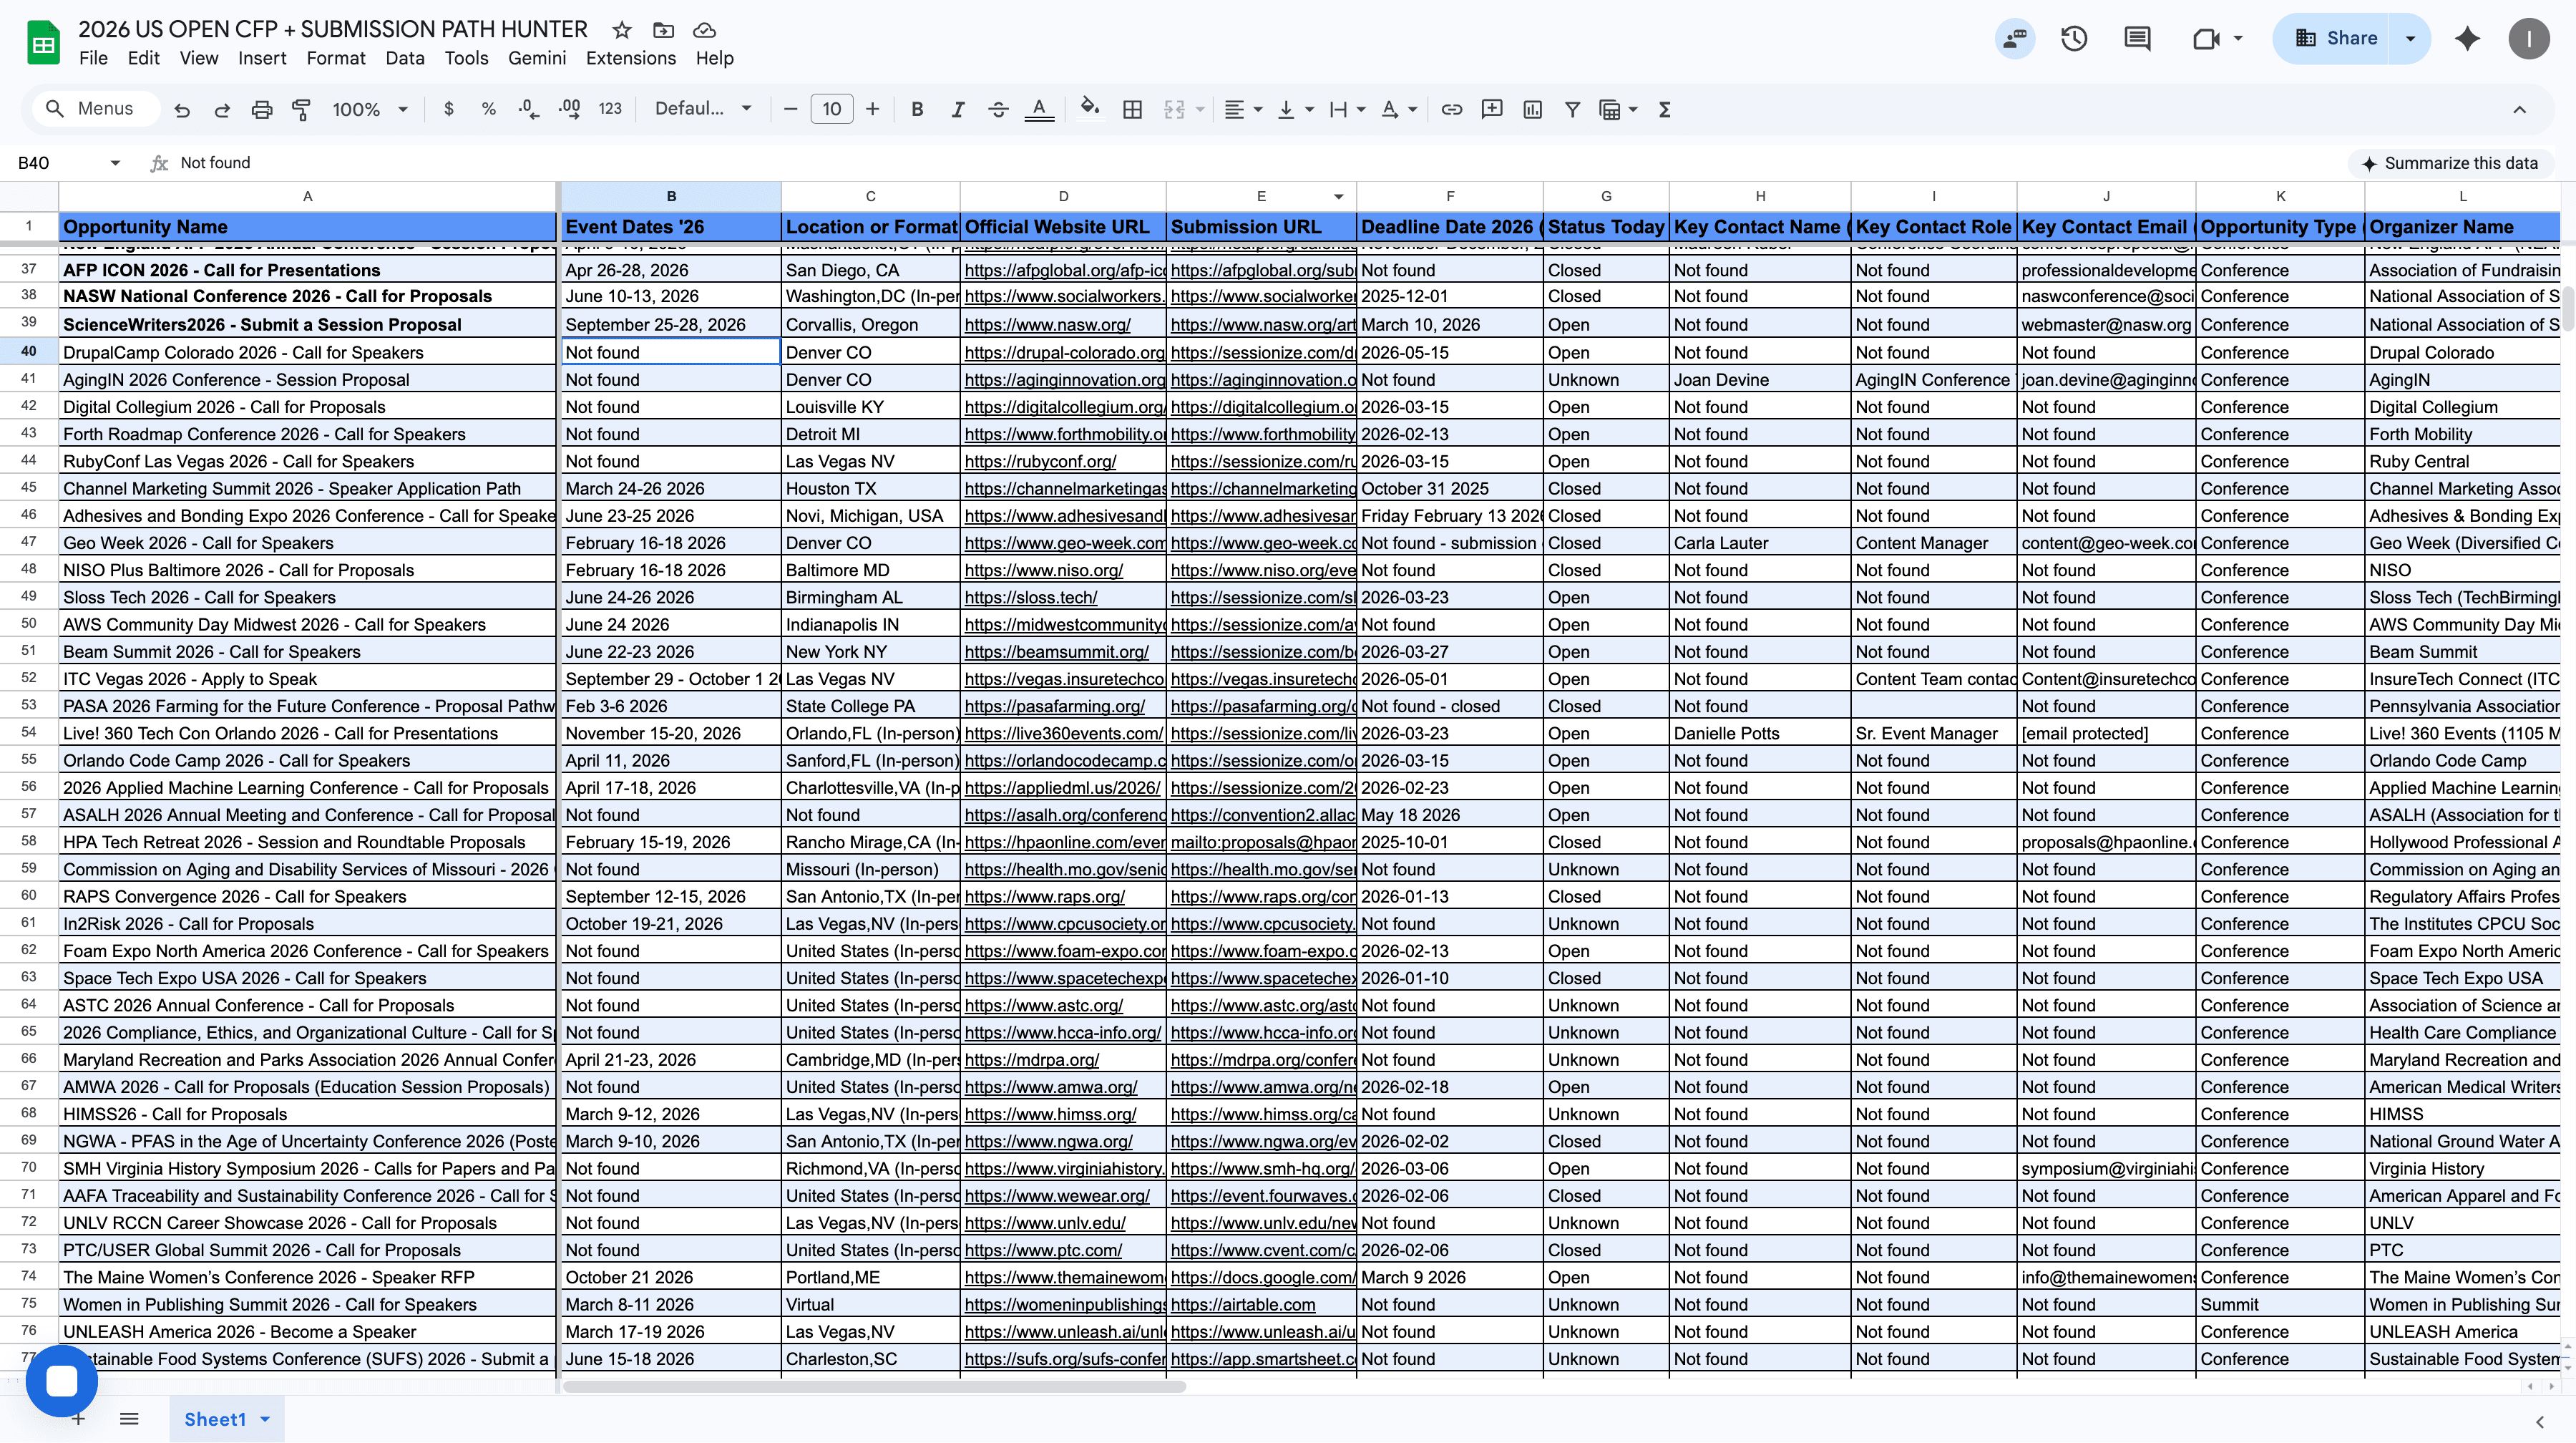This screenshot has height=1443, width=2576.
Task: Open the Borders tool
Action: pyautogui.click(x=1132, y=110)
